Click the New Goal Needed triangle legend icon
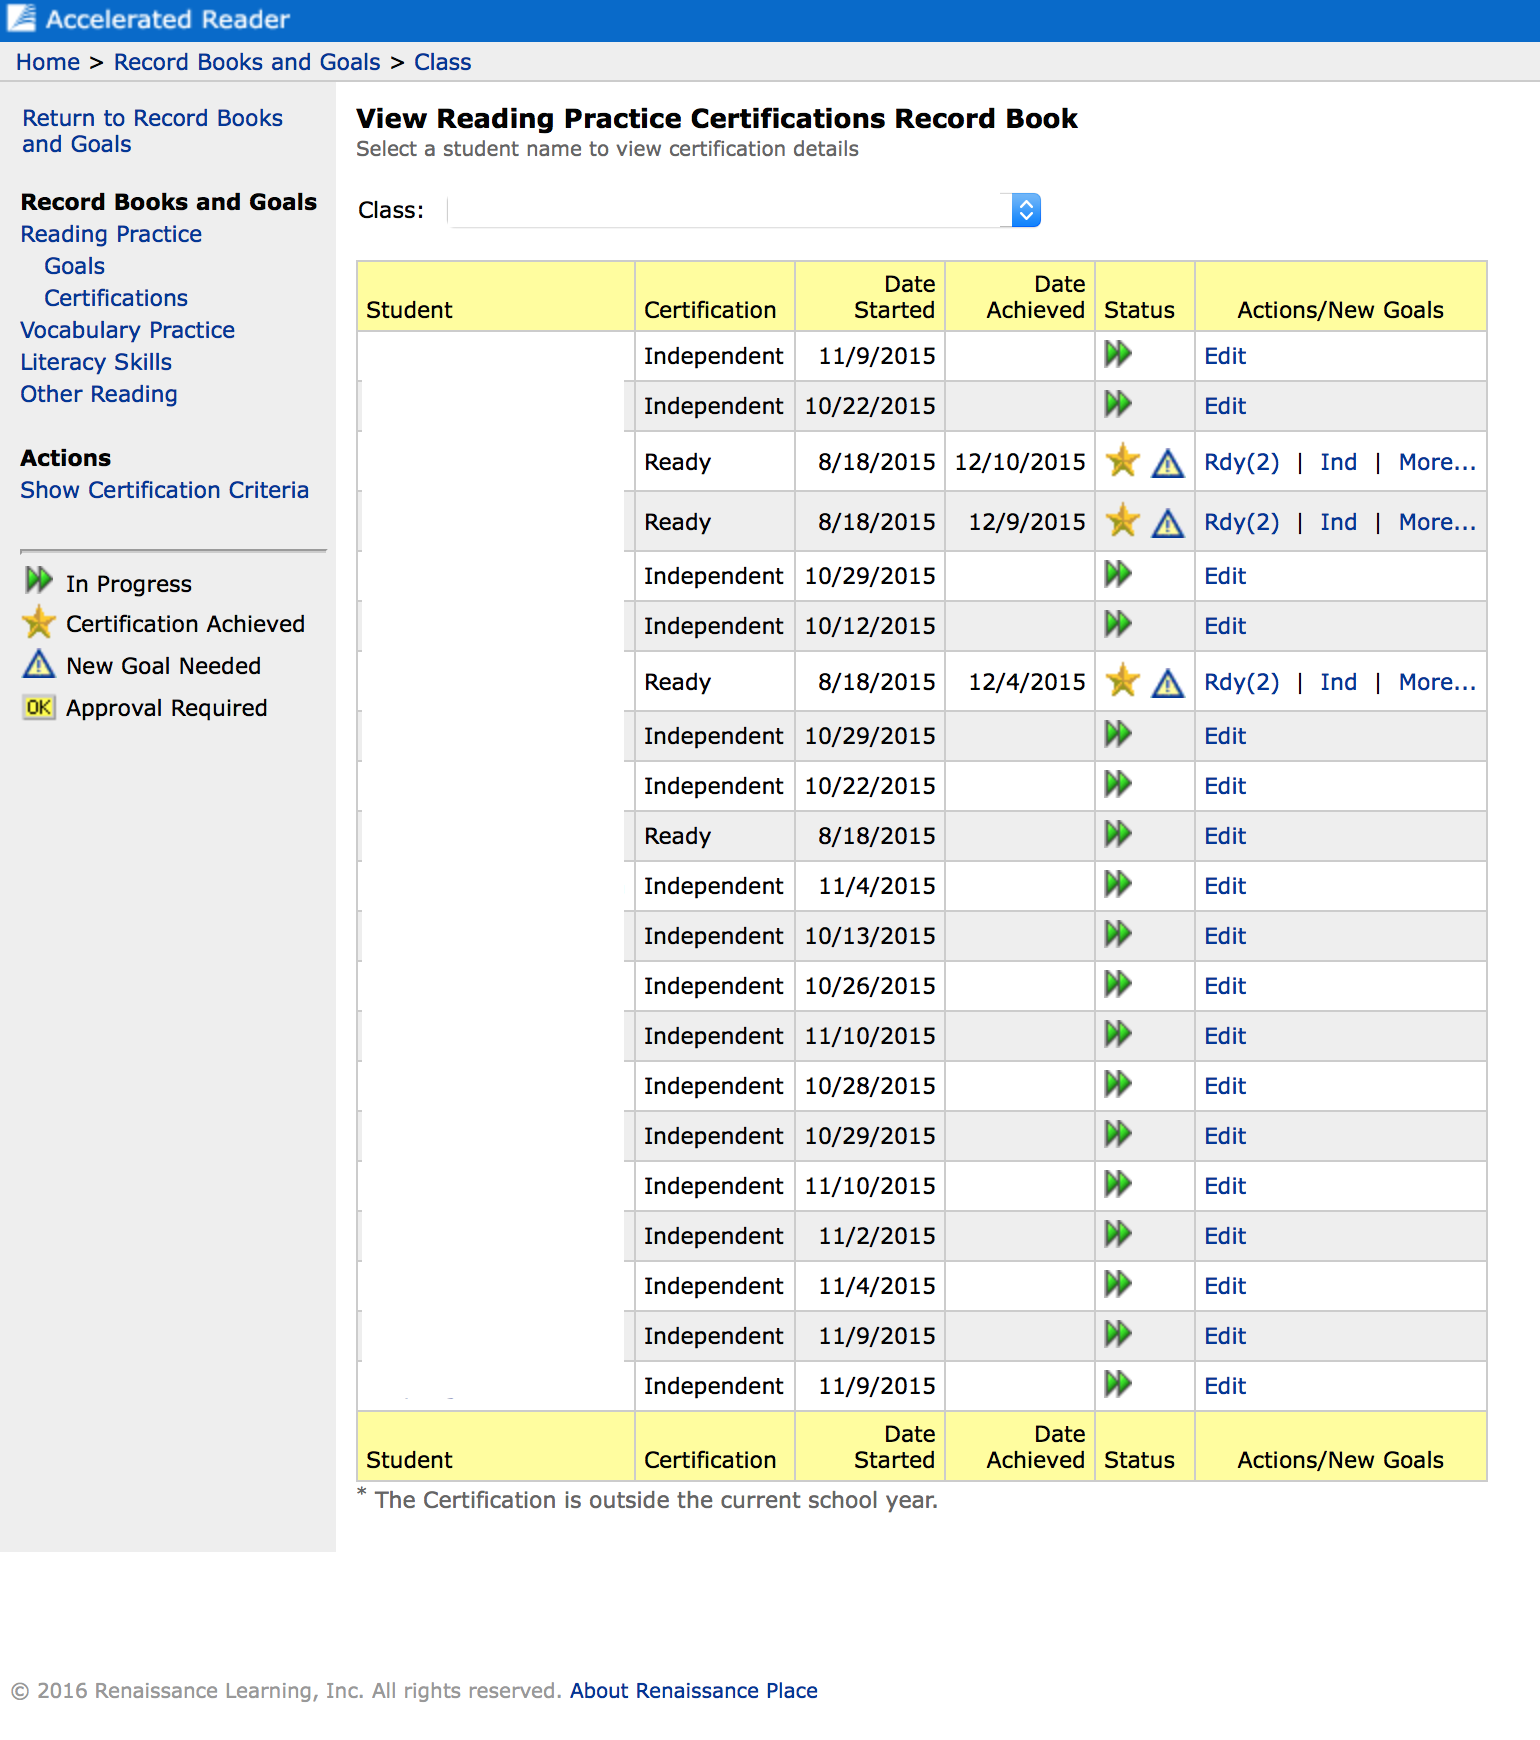The width and height of the screenshot is (1540, 1740). (39, 664)
